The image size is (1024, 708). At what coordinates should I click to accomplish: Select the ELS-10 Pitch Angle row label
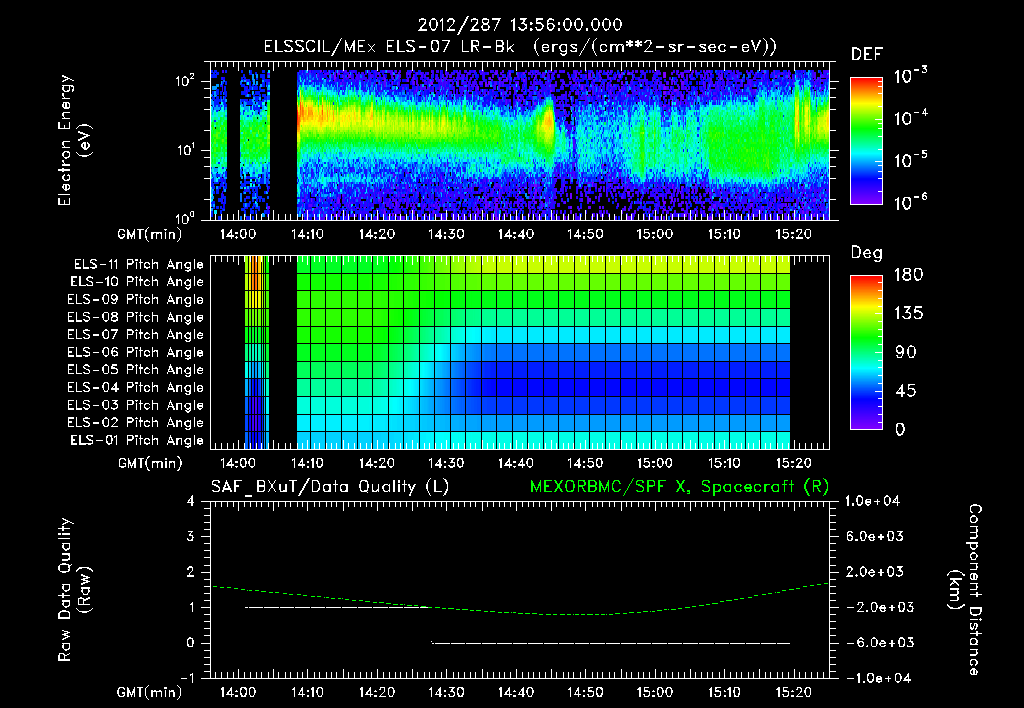137,282
